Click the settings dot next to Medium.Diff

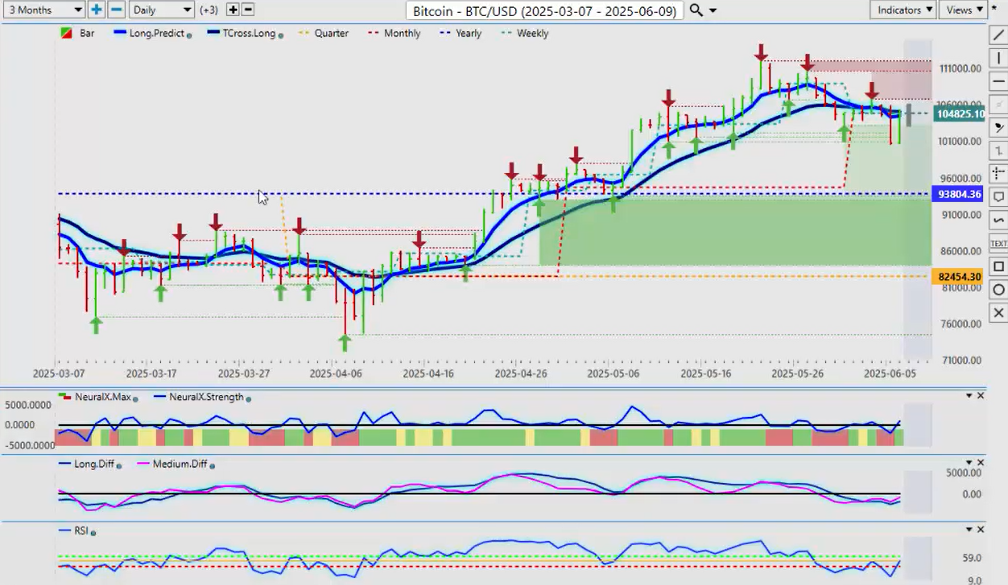coord(212,465)
